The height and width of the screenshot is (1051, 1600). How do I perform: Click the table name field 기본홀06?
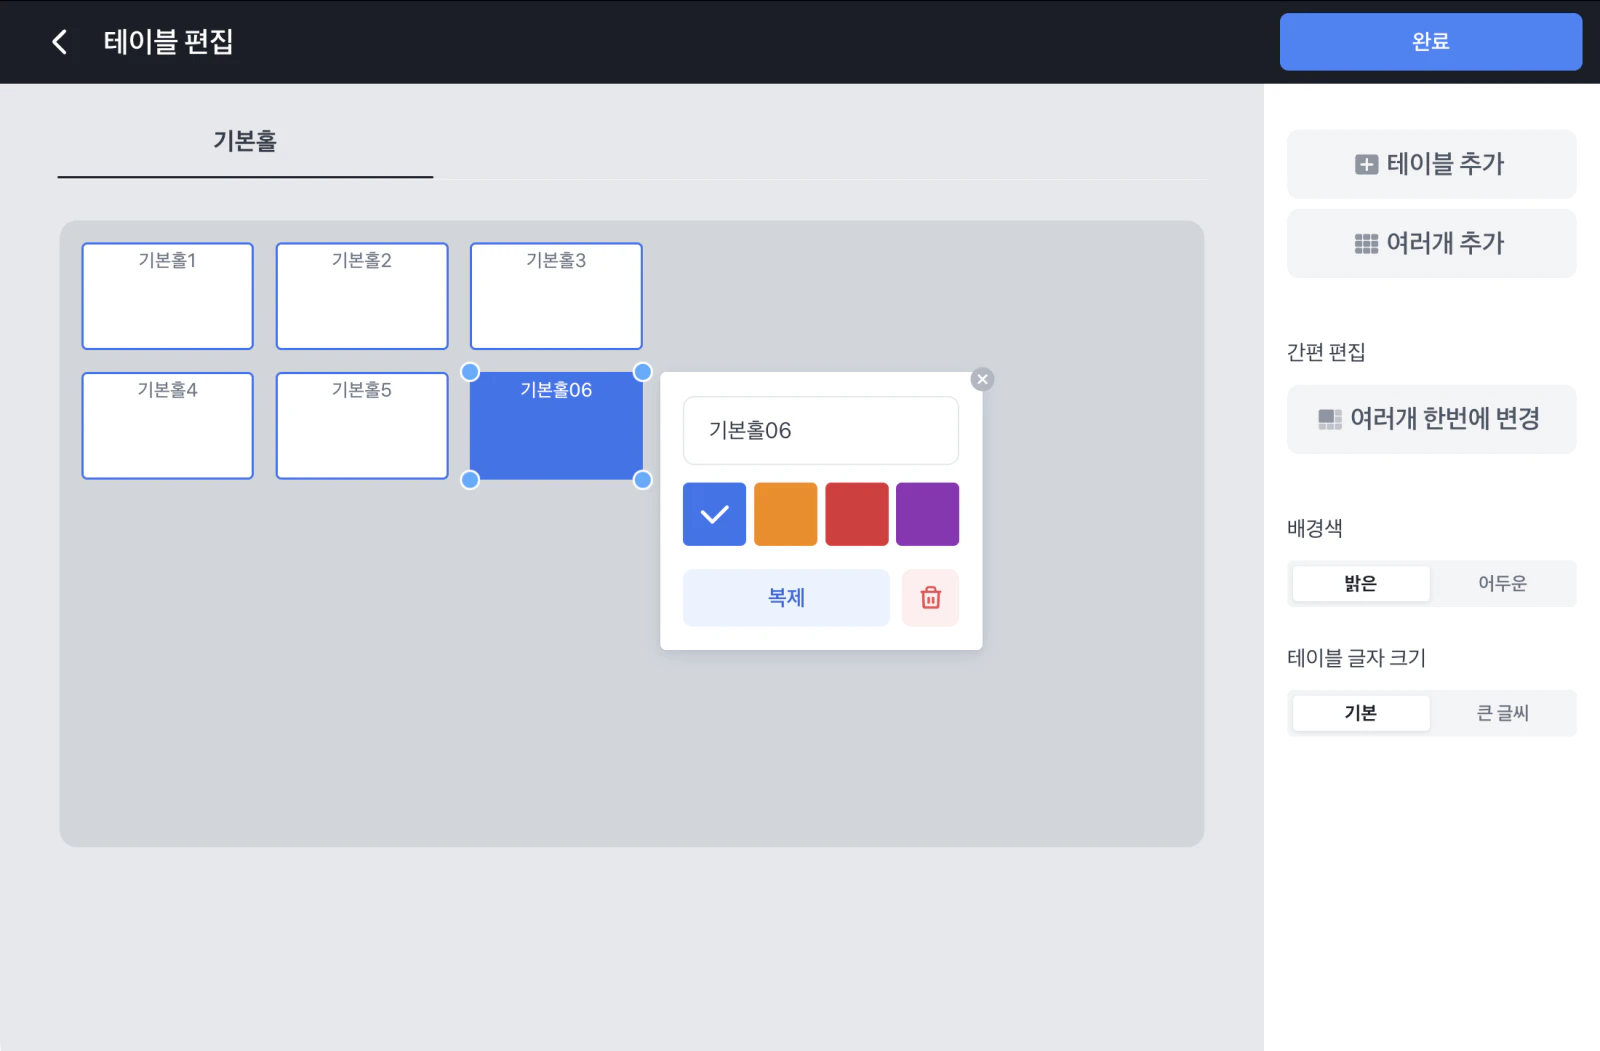tap(821, 430)
